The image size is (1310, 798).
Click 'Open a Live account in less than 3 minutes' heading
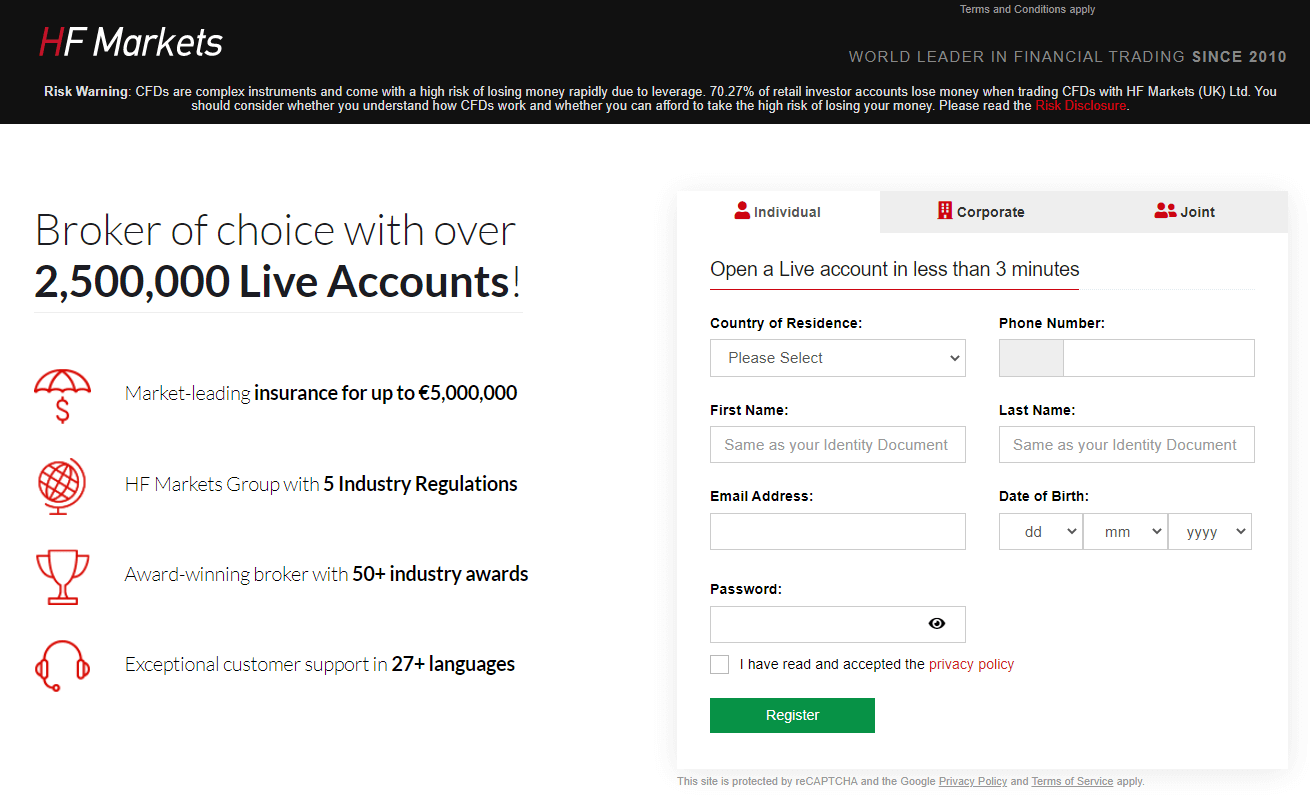(x=895, y=269)
